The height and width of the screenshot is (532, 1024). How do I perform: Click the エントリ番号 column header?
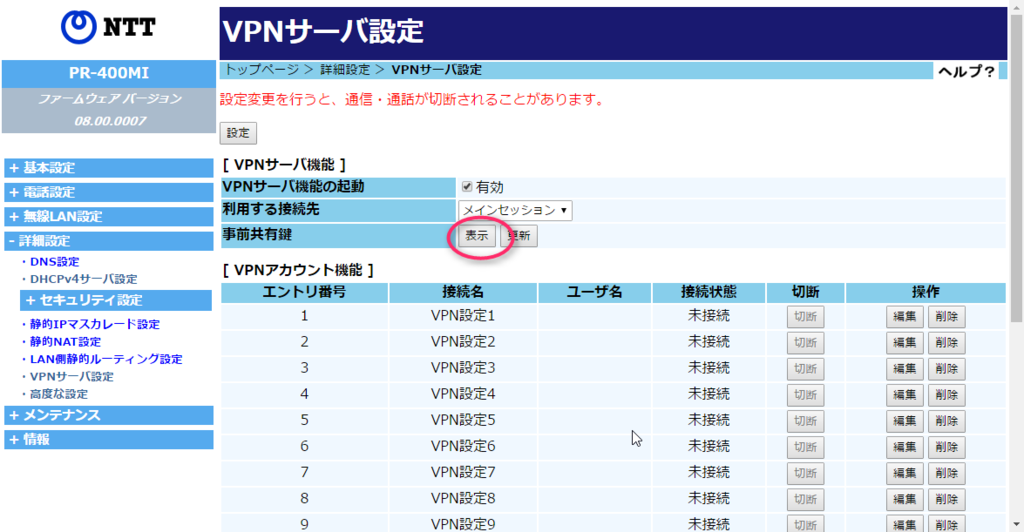[304, 292]
